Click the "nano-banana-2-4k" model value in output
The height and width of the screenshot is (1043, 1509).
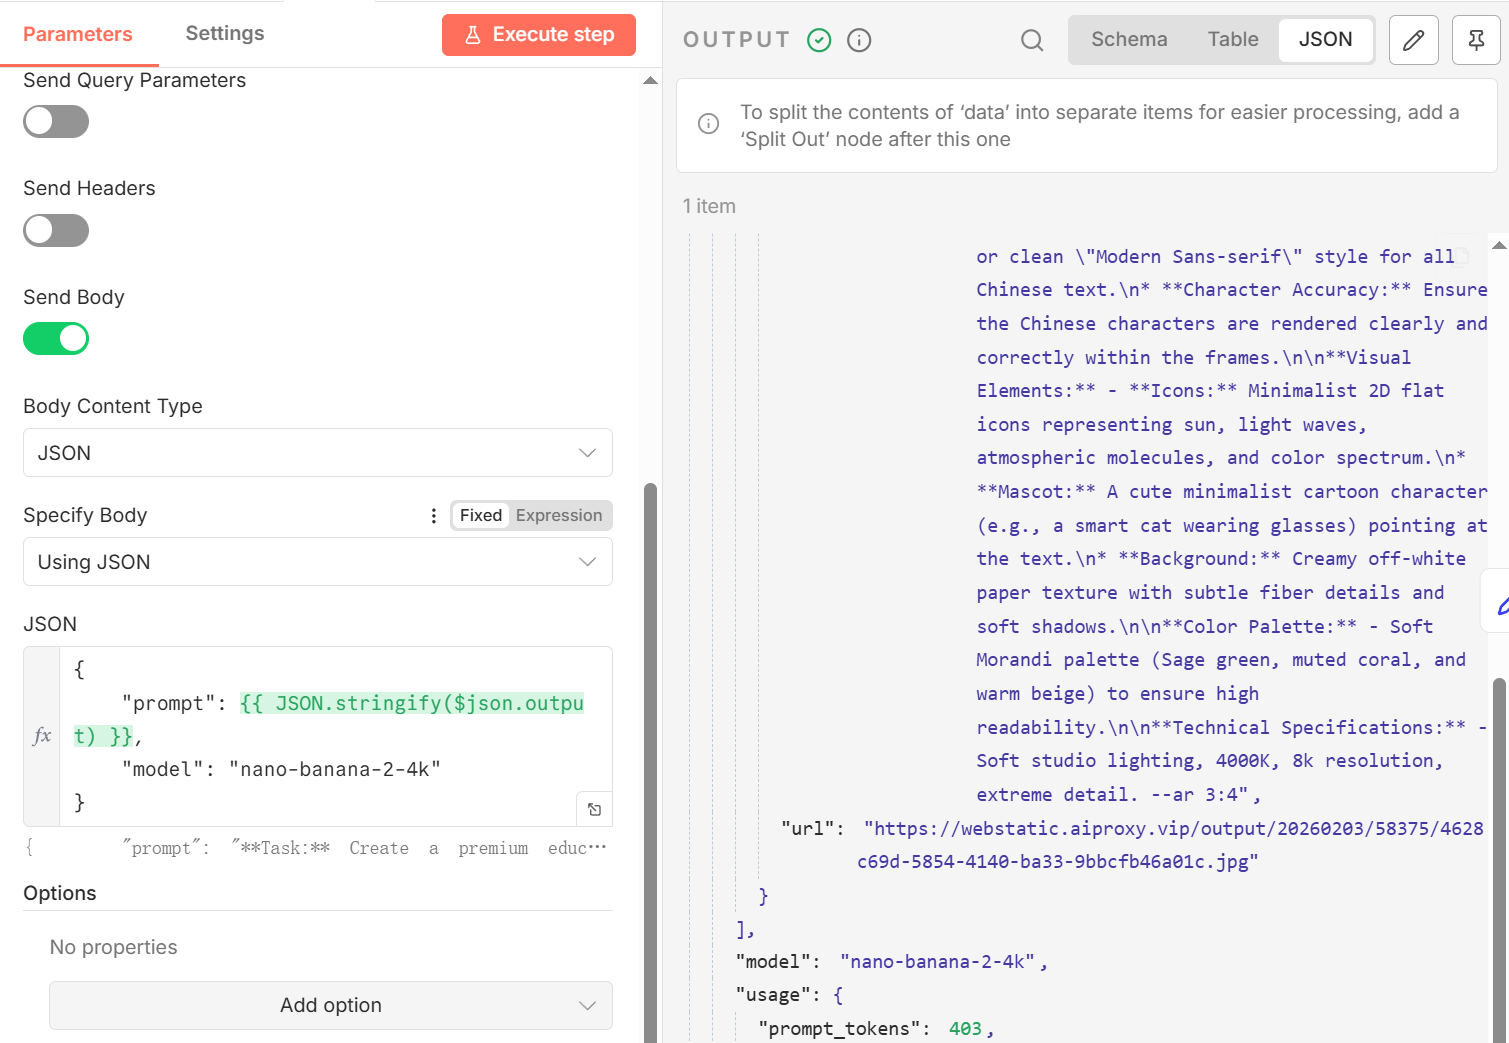[x=938, y=962]
